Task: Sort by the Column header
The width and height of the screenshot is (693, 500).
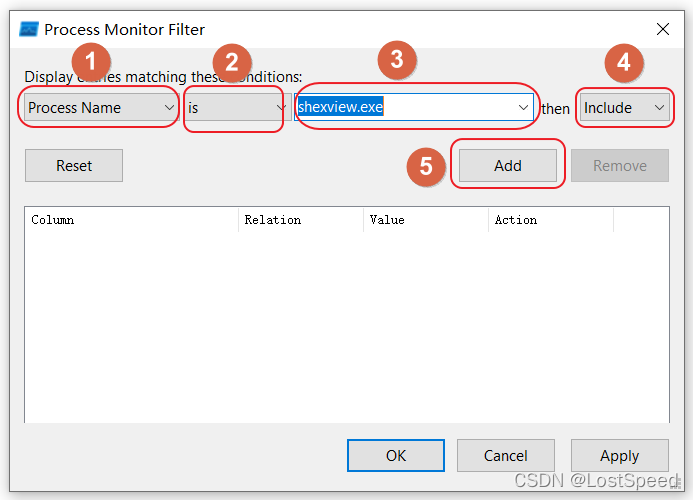Action: (132, 220)
